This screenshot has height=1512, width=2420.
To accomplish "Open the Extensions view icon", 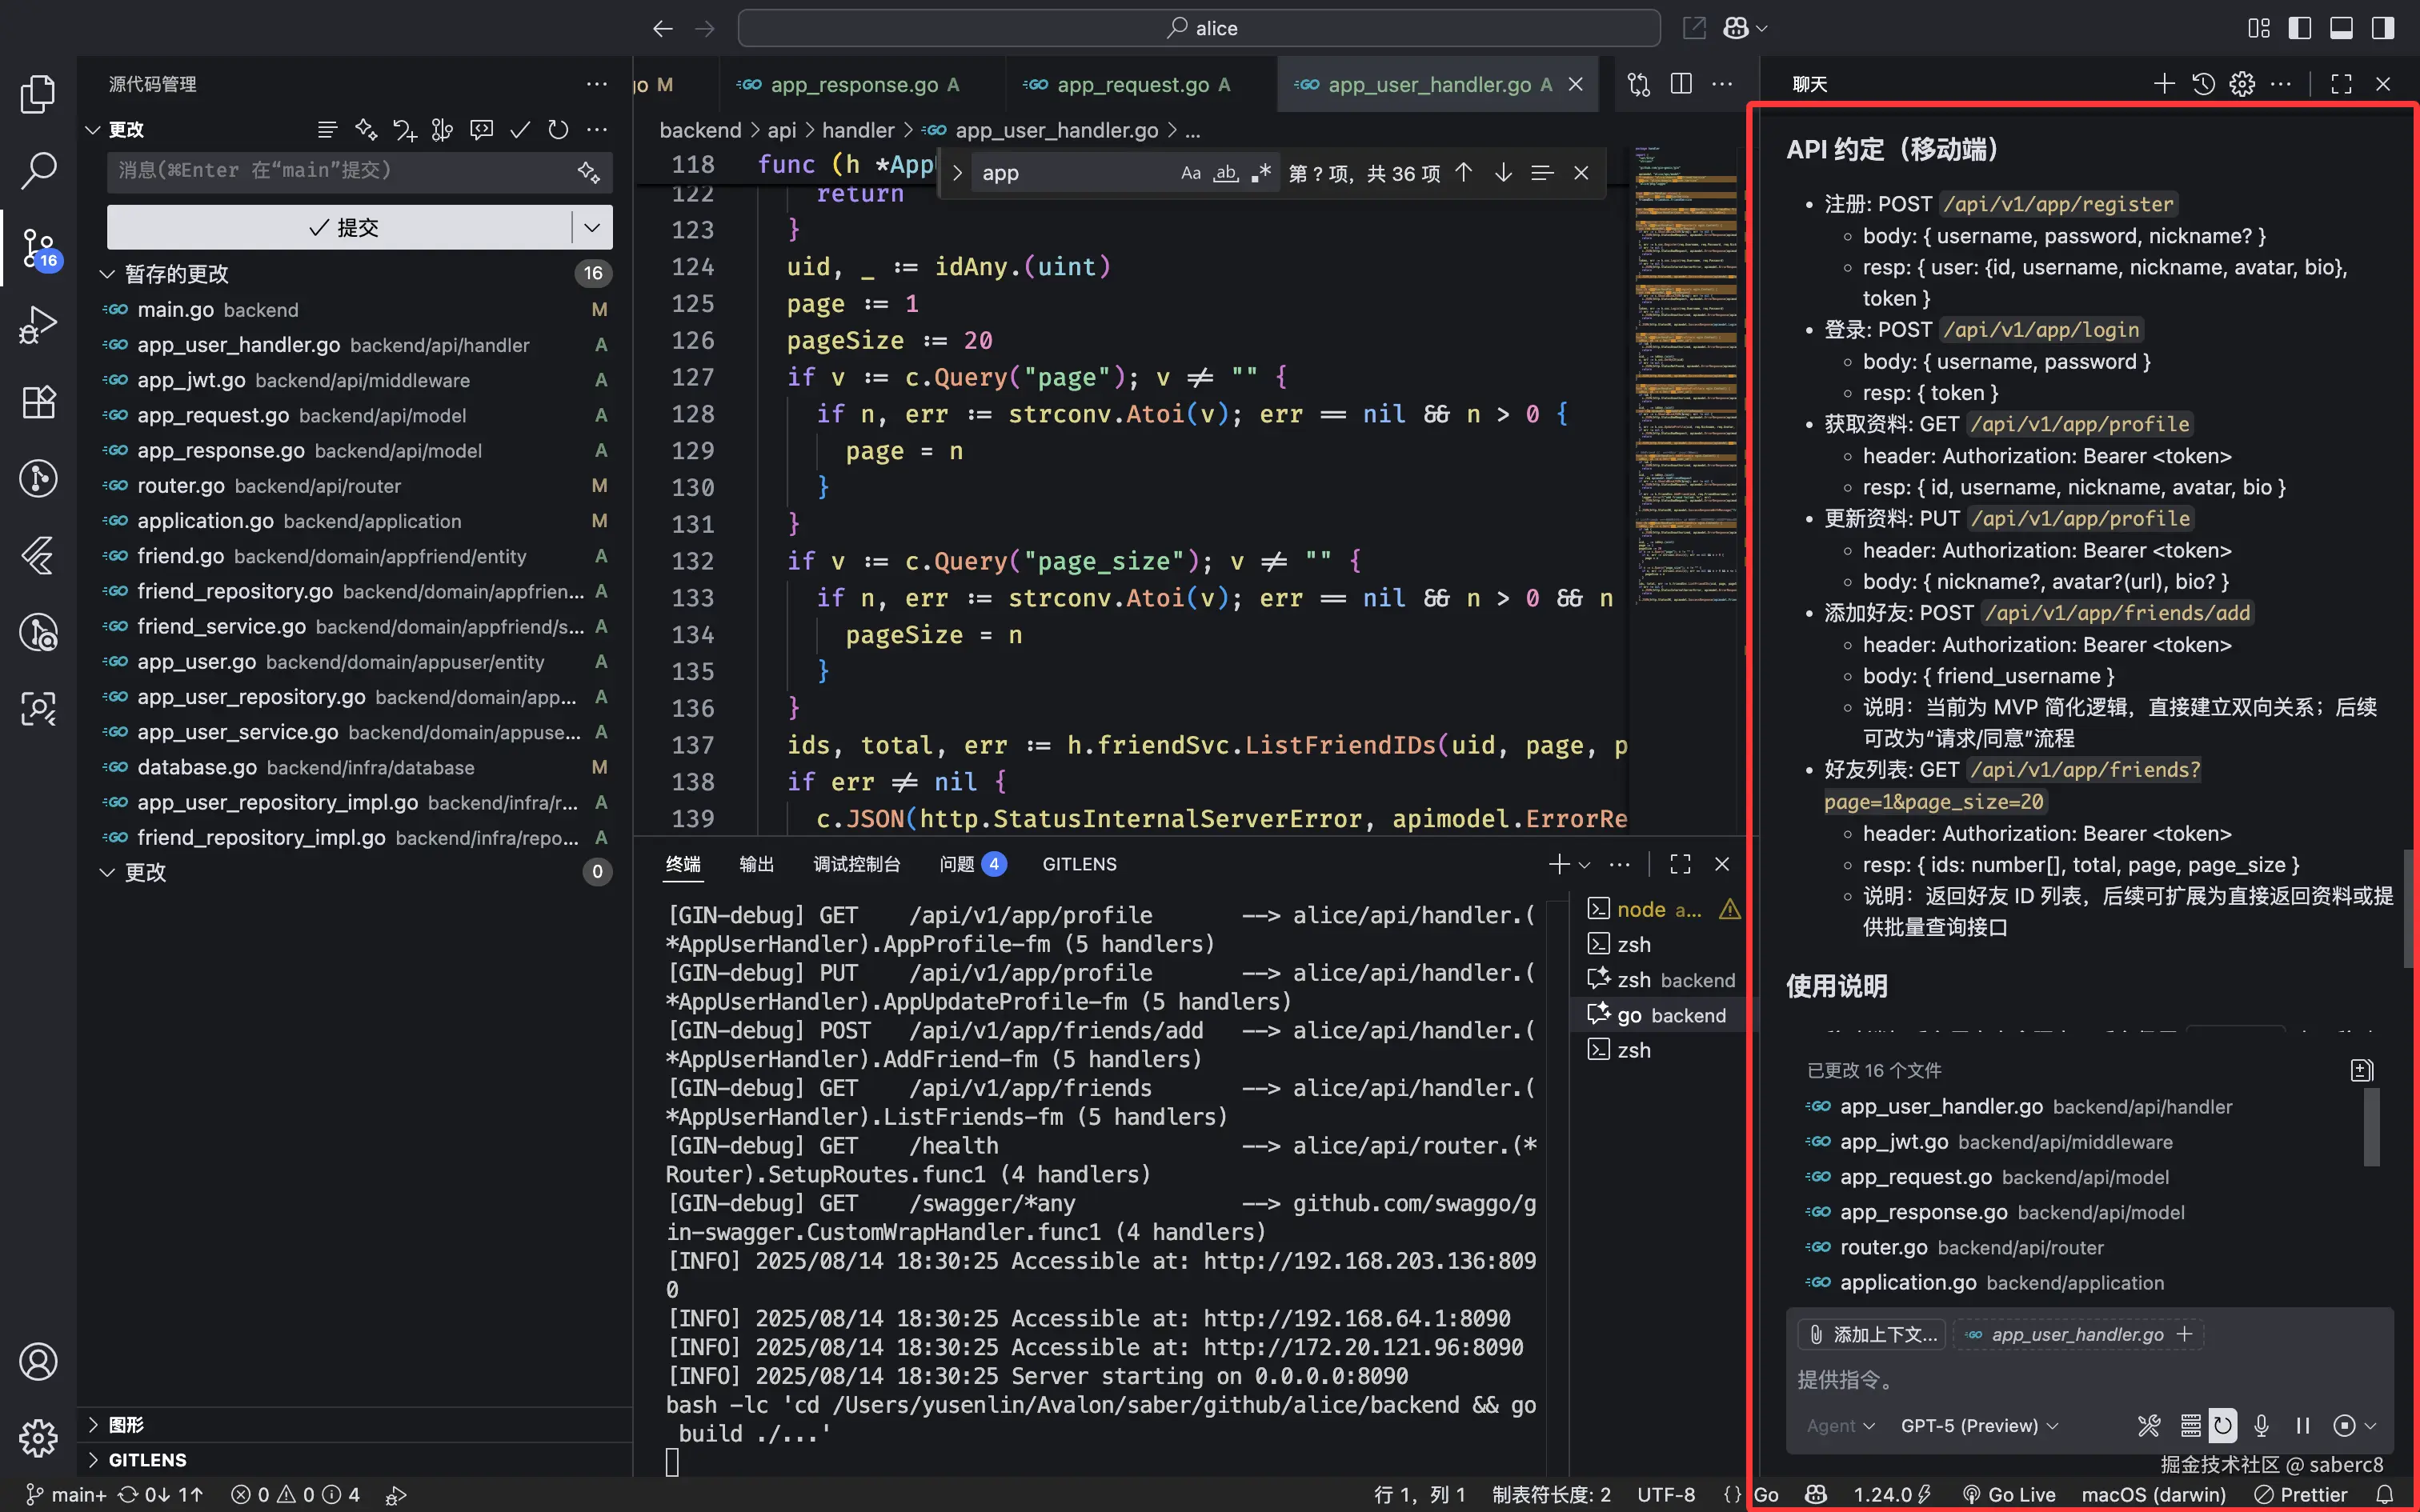I will point(38,402).
